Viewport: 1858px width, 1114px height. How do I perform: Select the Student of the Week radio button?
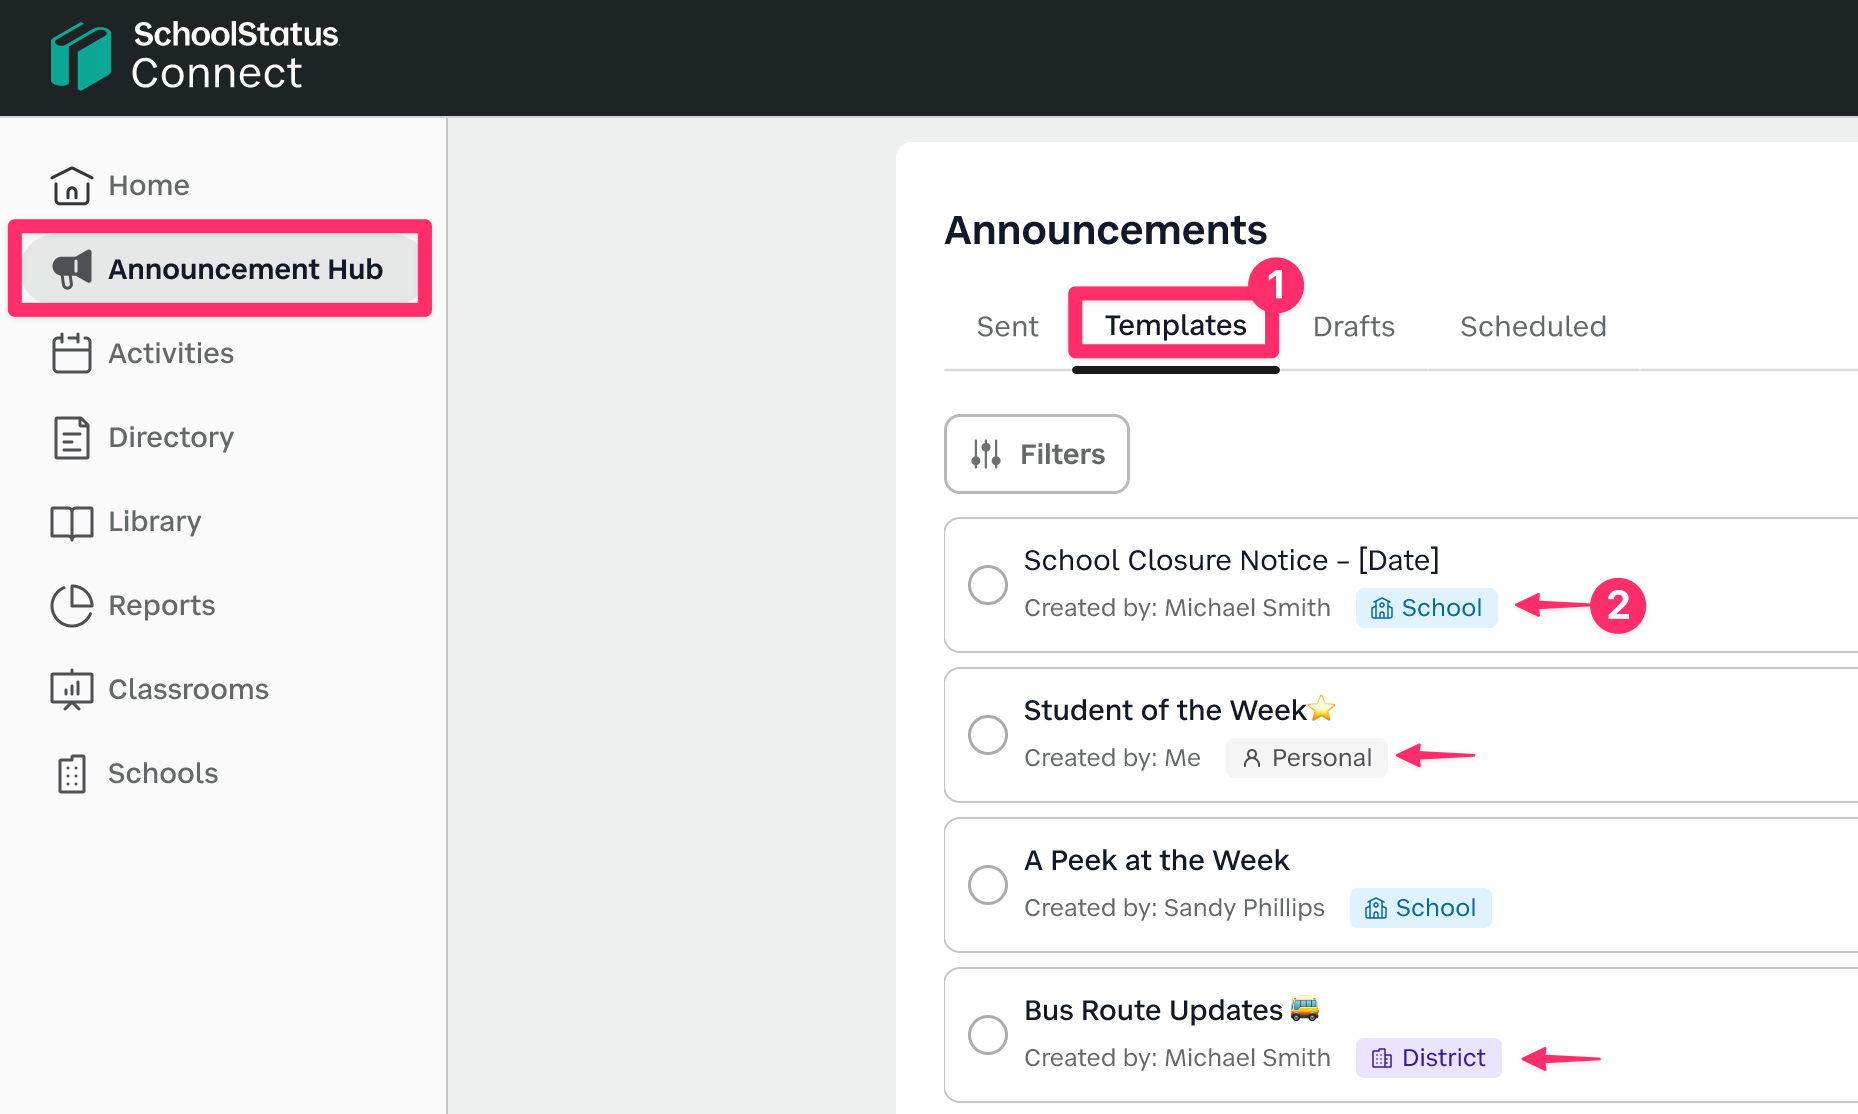click(988, 734)
